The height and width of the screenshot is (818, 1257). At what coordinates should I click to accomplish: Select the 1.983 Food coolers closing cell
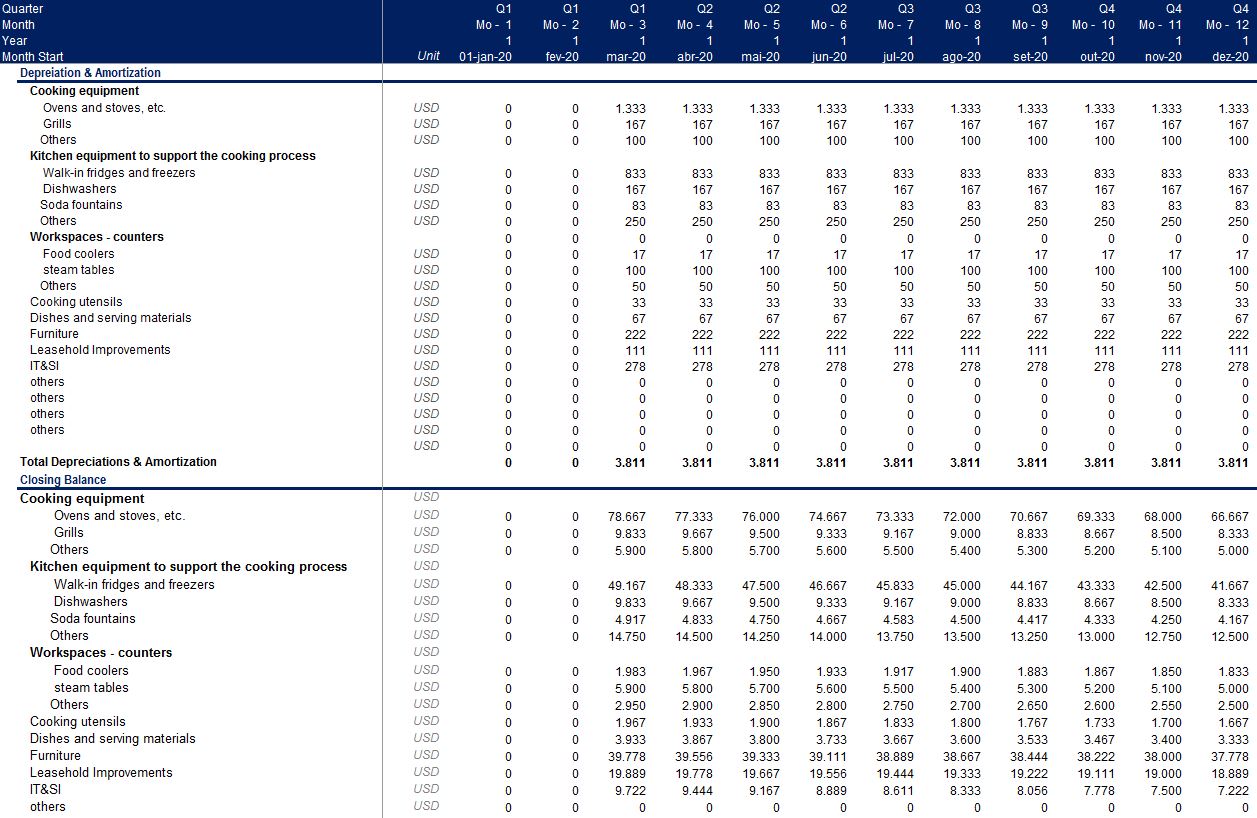(630, 671)
